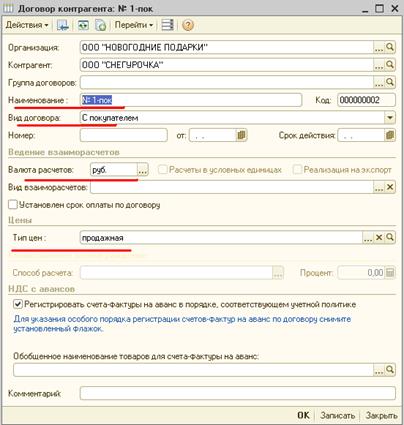Click ellipsis button in Вид взаиморасчетов field
Screen dimensions: 404x425
click(x=378, y=187)
